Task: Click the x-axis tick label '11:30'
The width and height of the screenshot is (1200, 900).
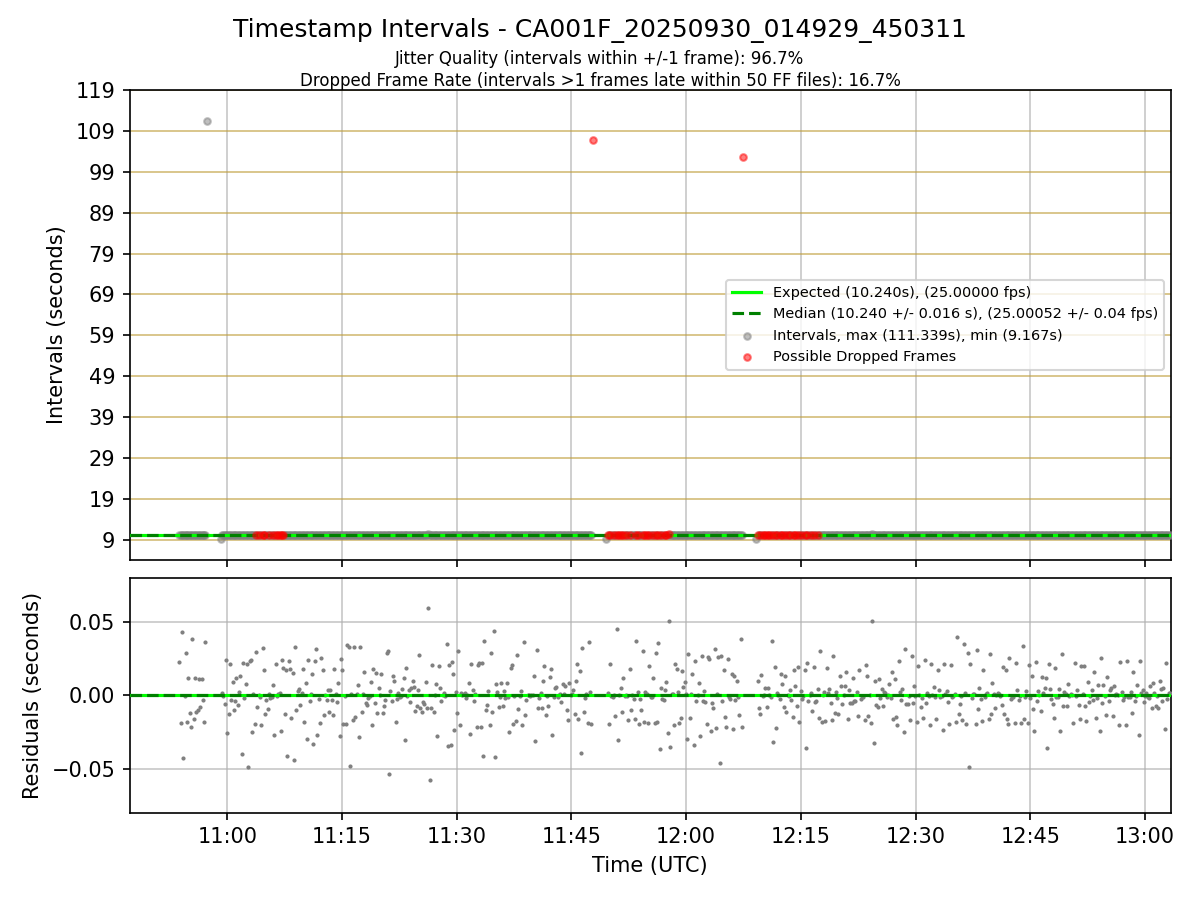Action: coord(457,835)
